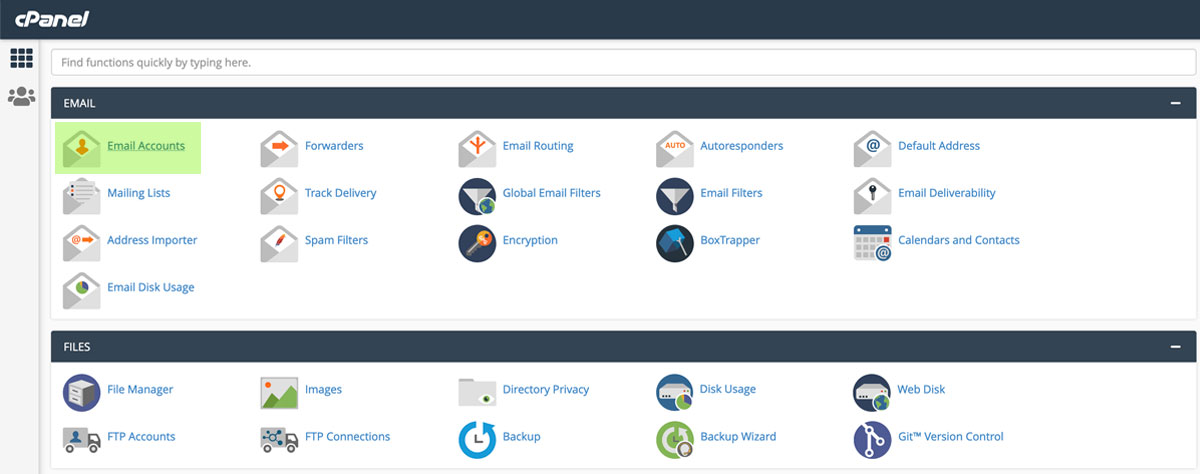Click the Web Disk drive icon

click(x=872, y=392)
